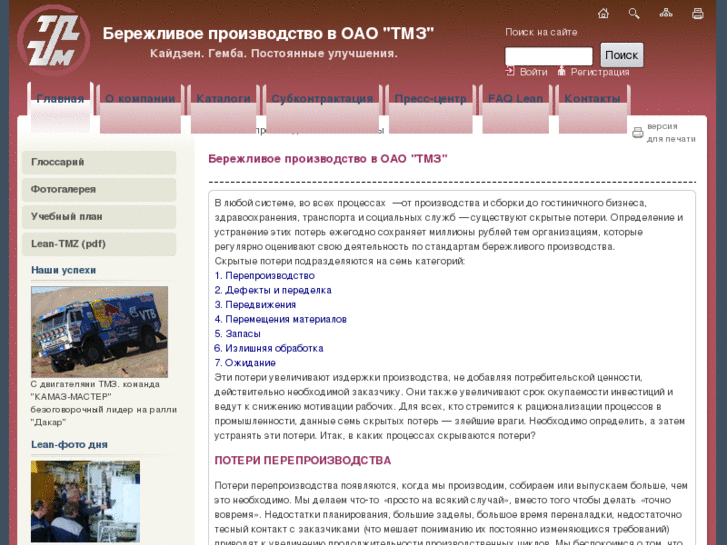Click the Lean-фото дня heading

(69, 444)
